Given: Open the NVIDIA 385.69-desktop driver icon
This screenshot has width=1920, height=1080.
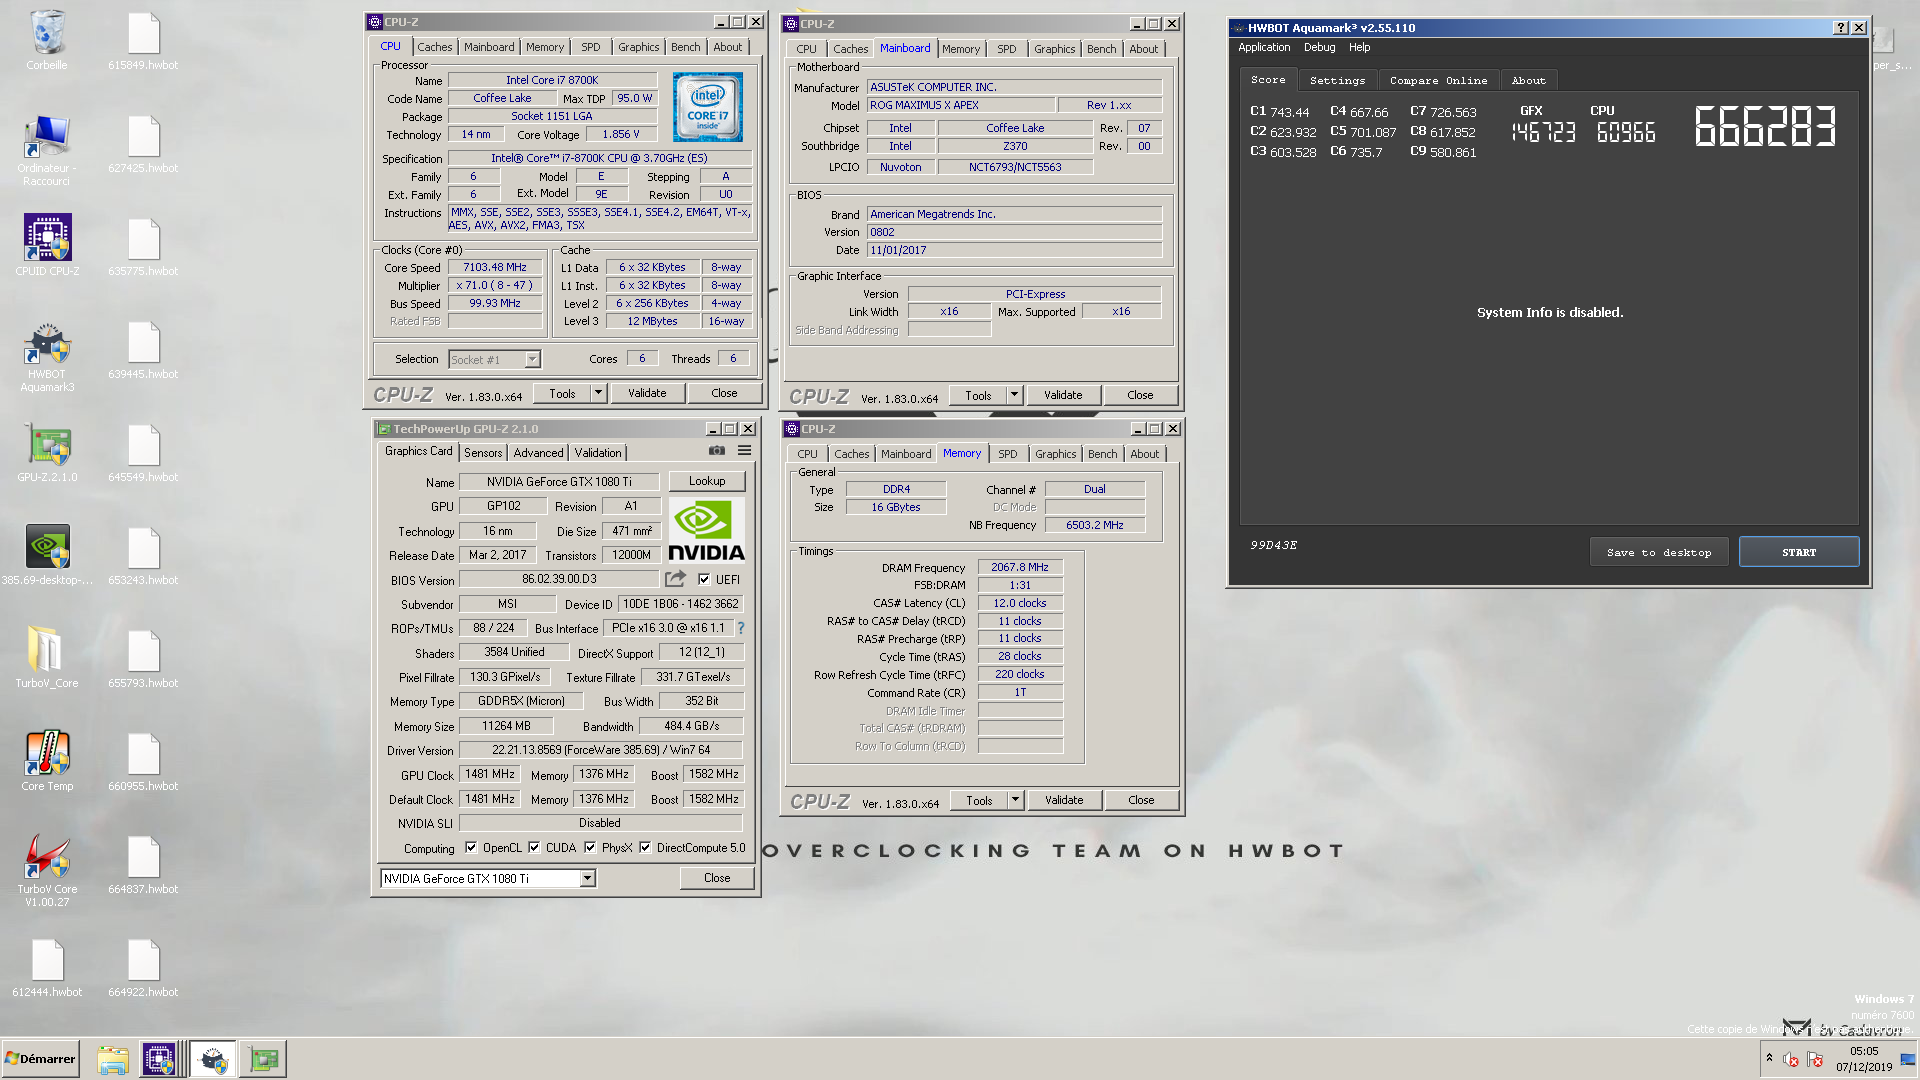Looking at the screenshot, I should pyautogui.click(x=47, y=555).
